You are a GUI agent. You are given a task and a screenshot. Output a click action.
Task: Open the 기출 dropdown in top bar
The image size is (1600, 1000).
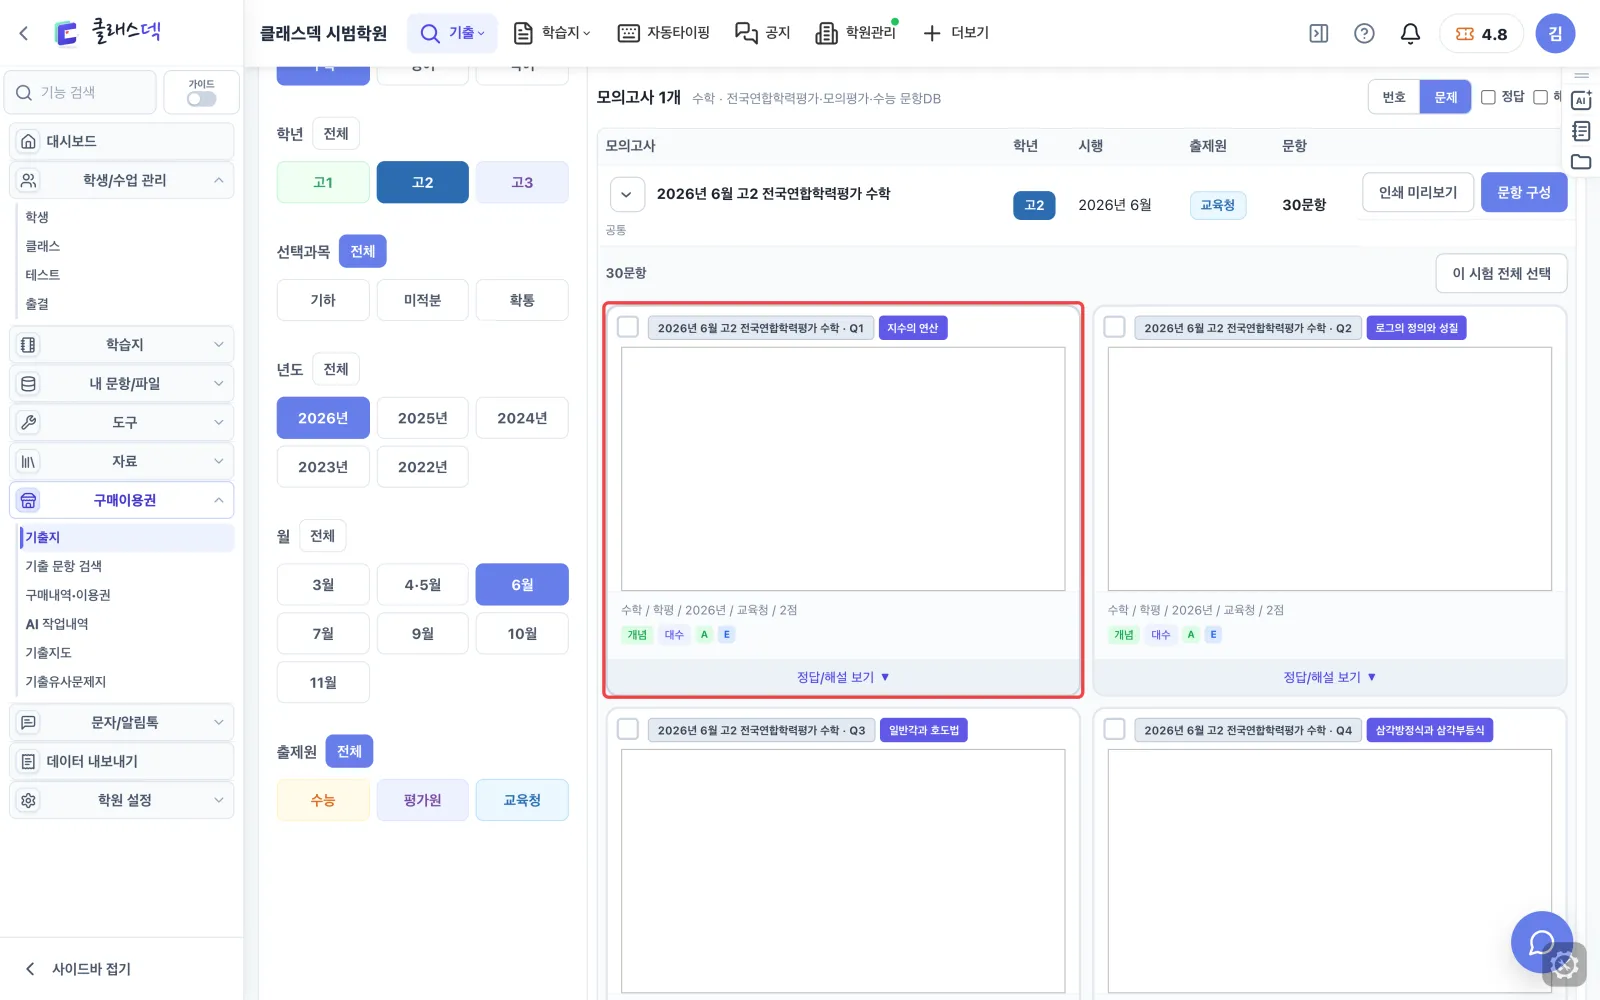coord(452,33)
